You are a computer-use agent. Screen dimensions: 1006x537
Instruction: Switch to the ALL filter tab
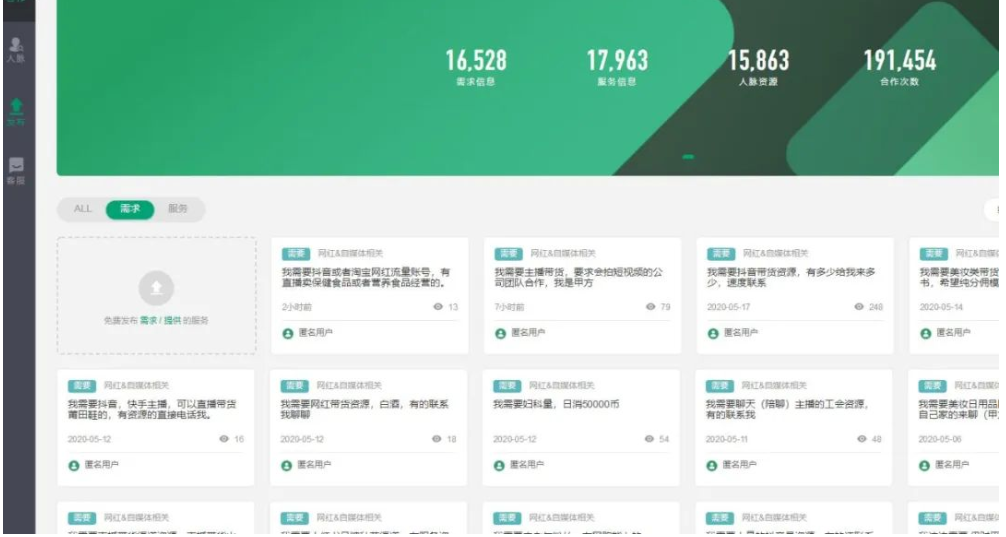(83, 209)
